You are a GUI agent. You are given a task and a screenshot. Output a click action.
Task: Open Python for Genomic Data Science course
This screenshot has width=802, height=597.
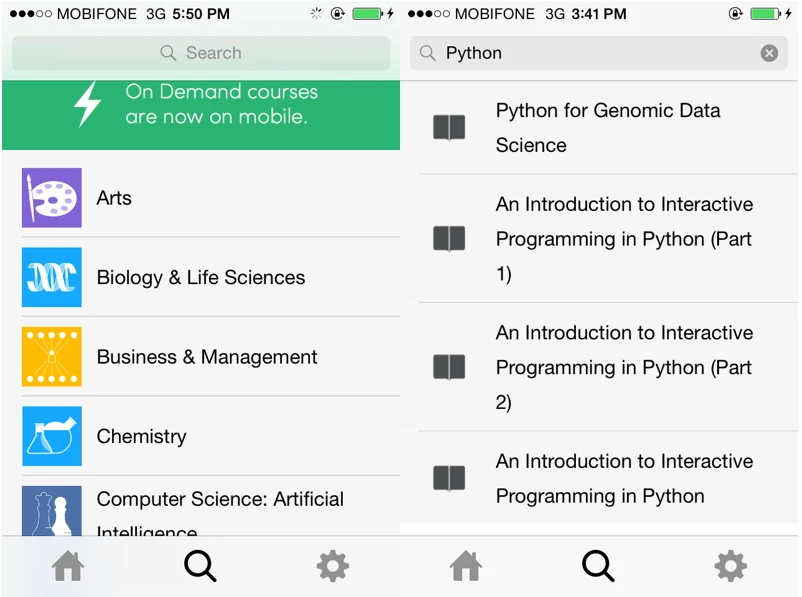point(608,128)
